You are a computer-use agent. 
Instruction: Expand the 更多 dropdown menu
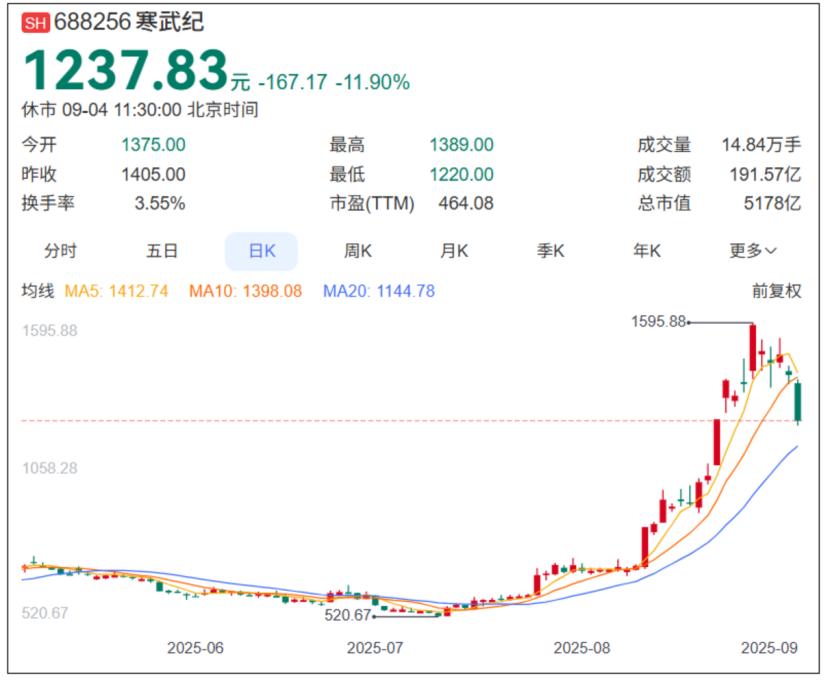click(752, 251)
